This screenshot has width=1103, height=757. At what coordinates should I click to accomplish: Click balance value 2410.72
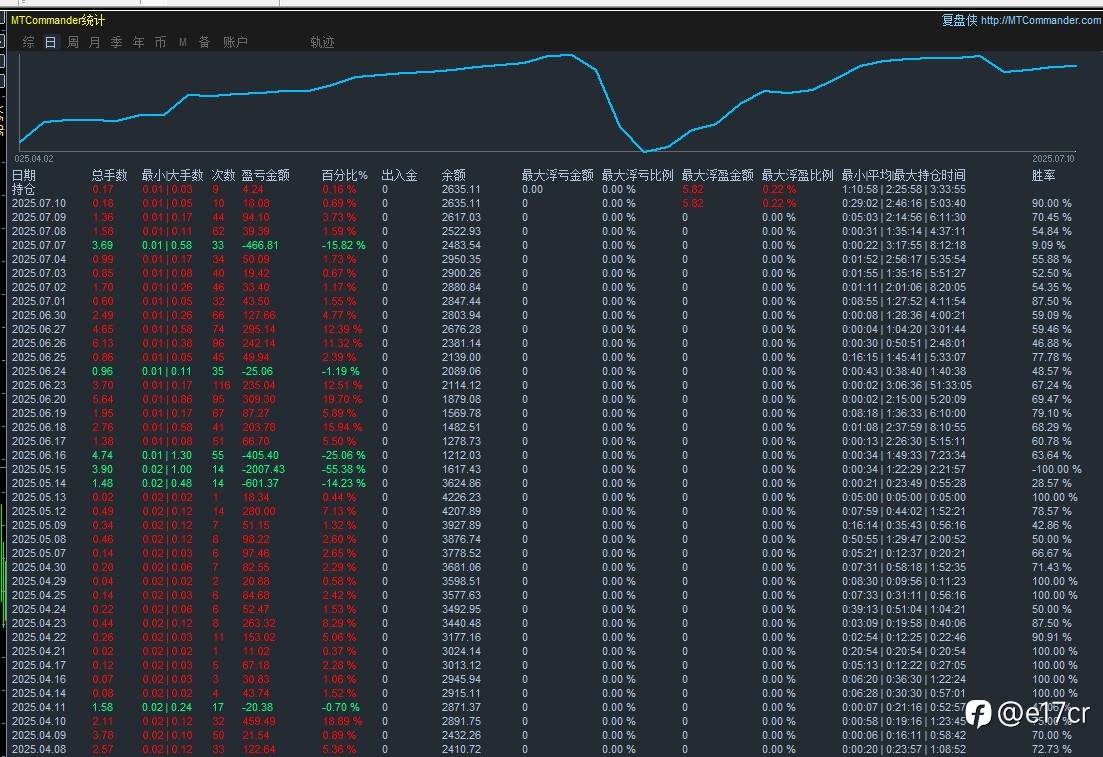point(461,749)
